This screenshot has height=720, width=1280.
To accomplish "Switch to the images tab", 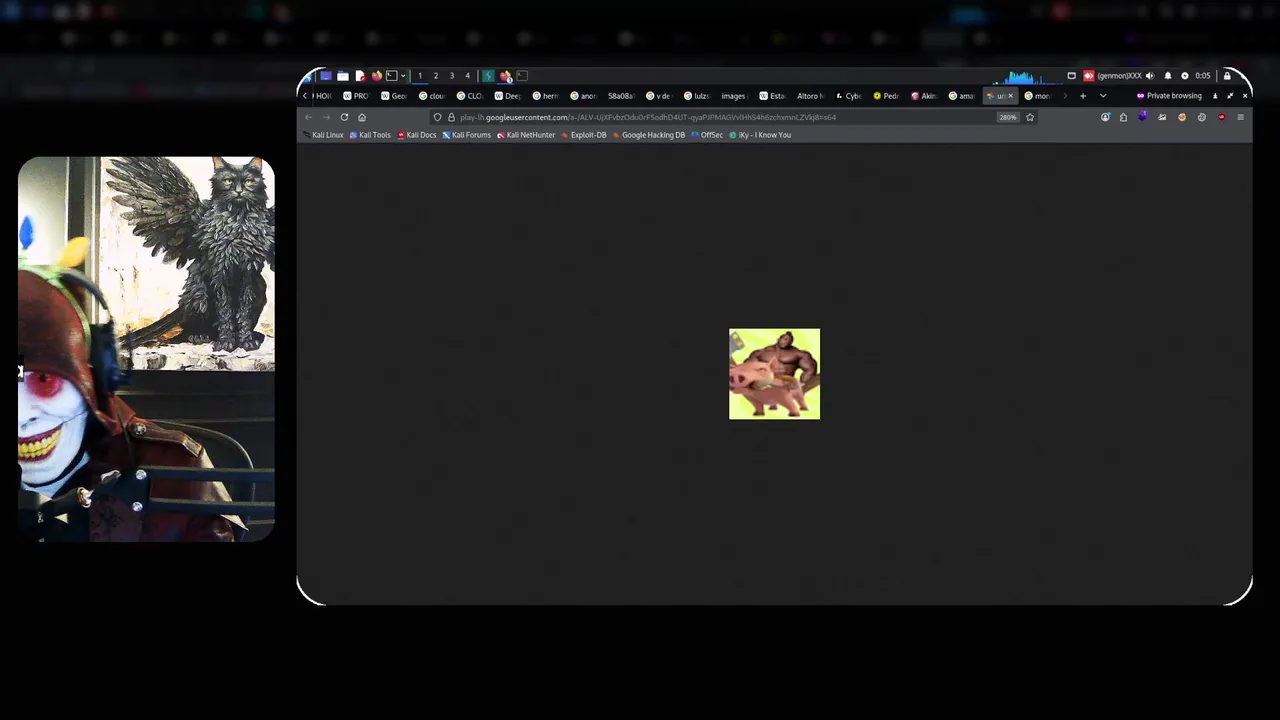I will (734, 96).
